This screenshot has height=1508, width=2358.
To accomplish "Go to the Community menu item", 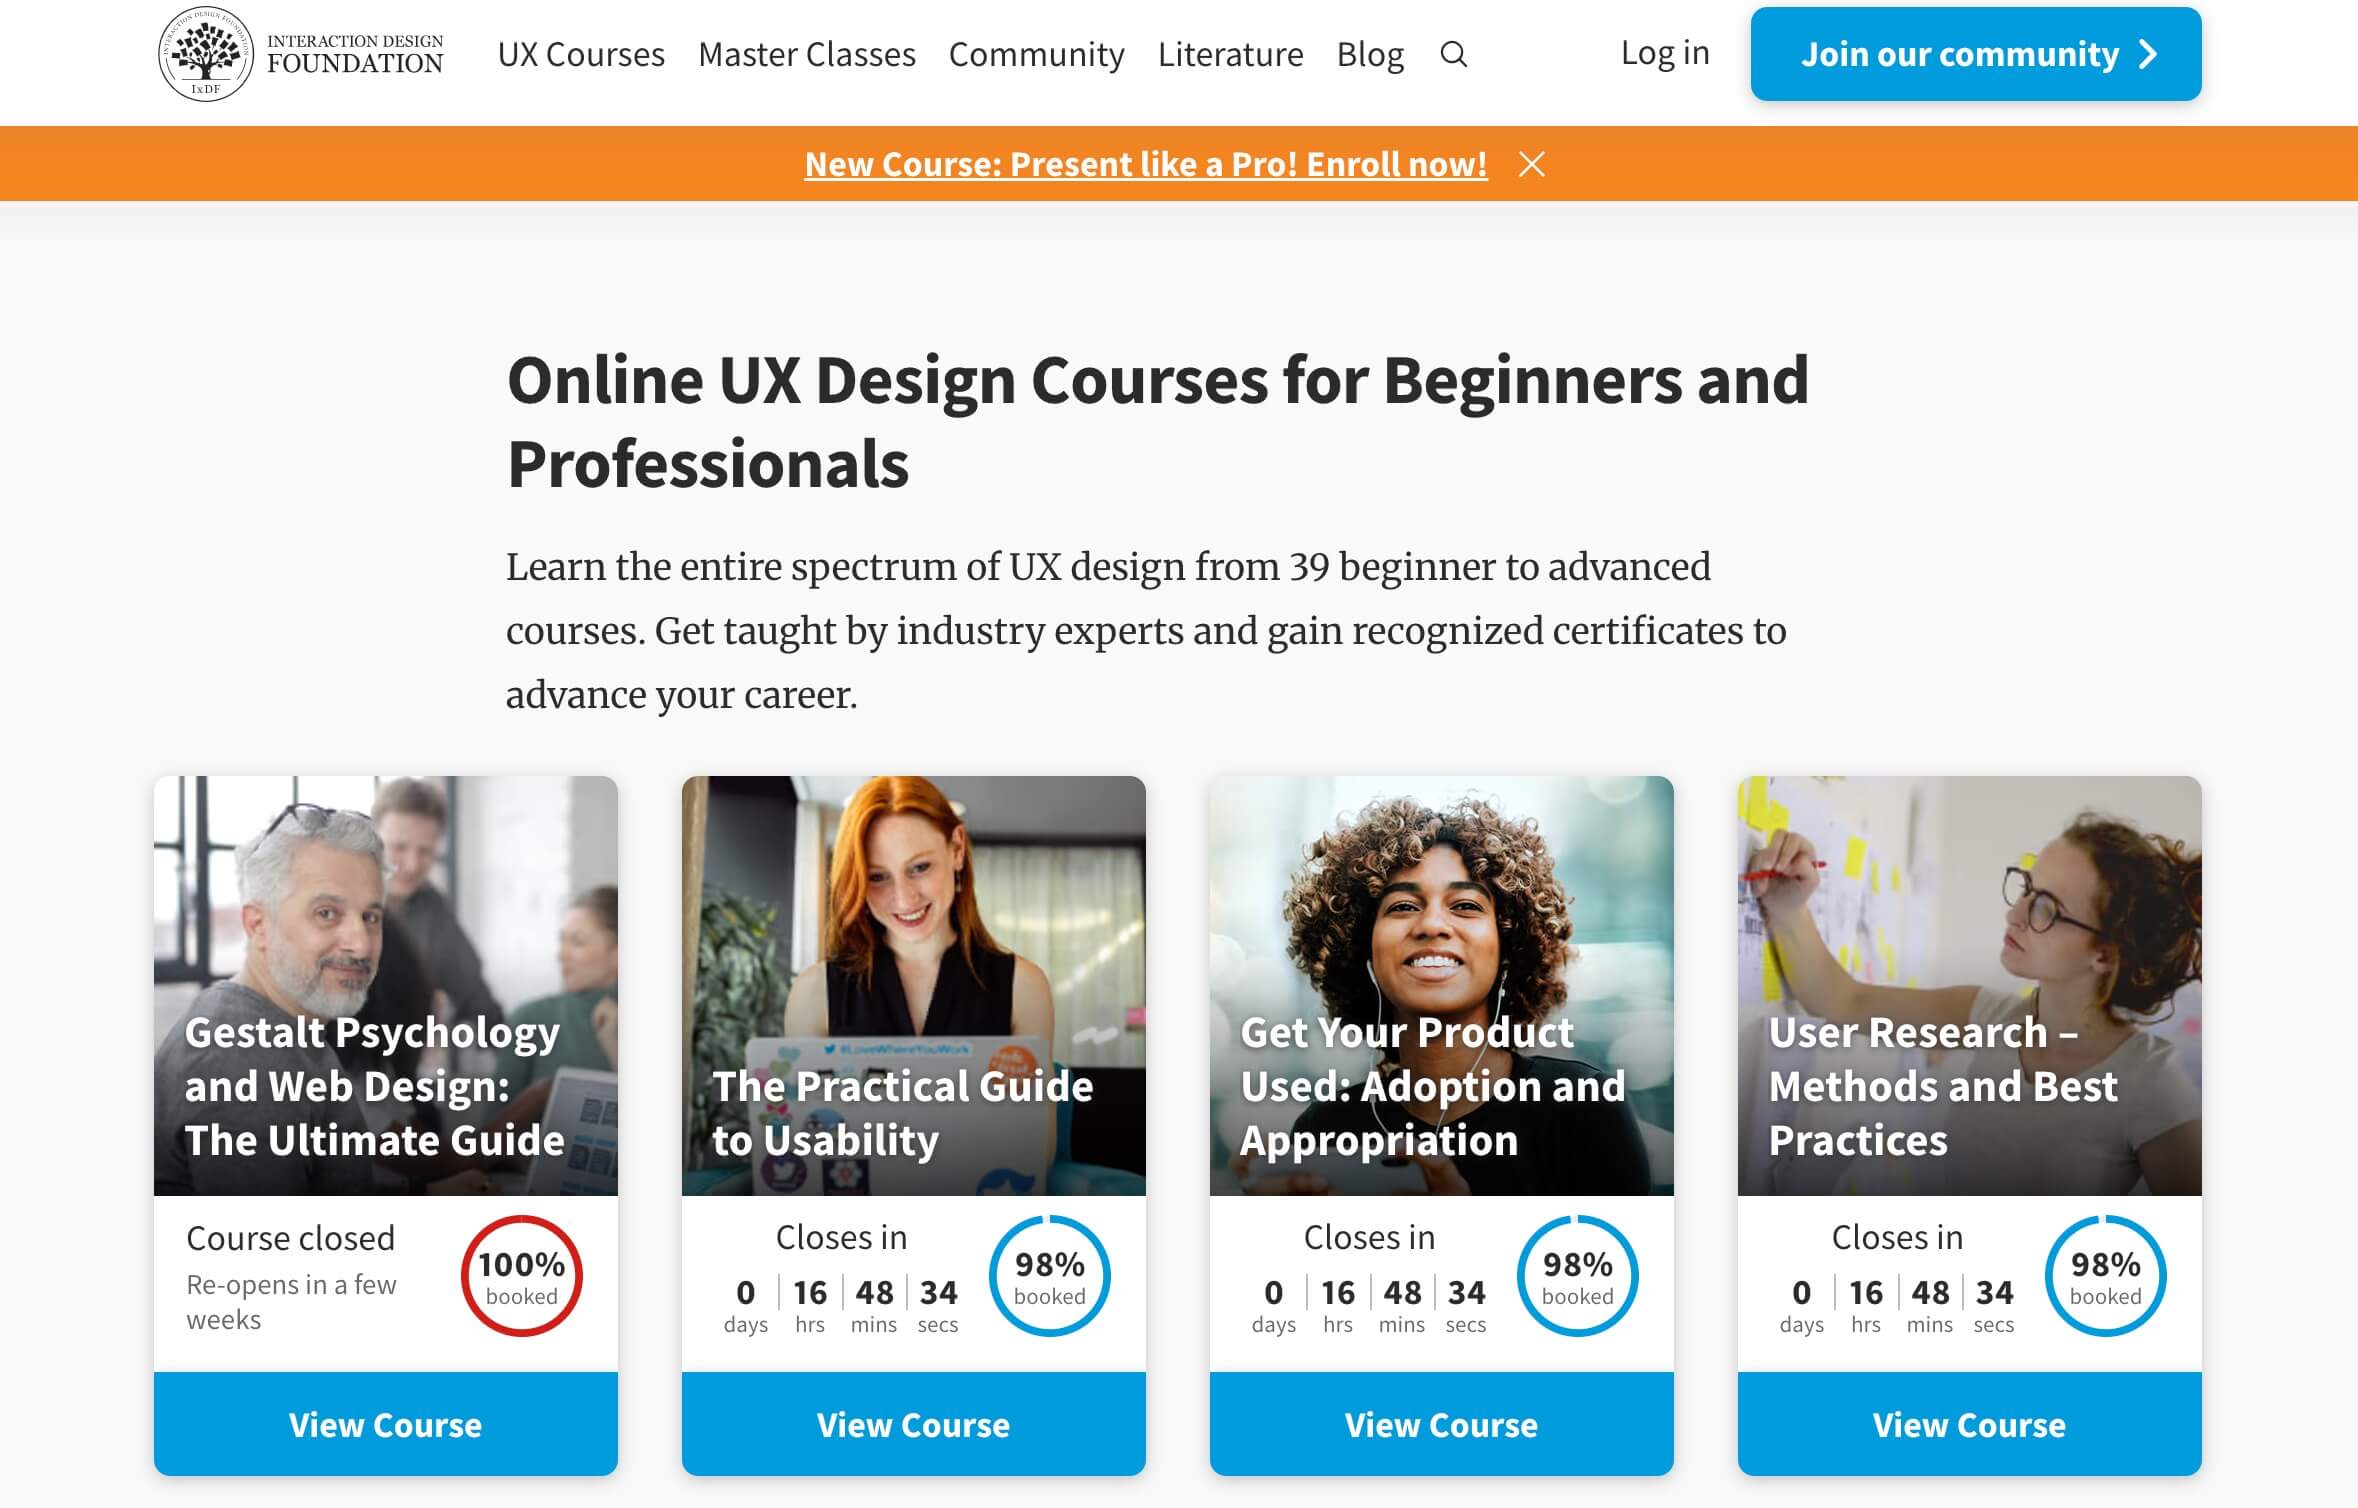I will click(x=1036, y=54).
